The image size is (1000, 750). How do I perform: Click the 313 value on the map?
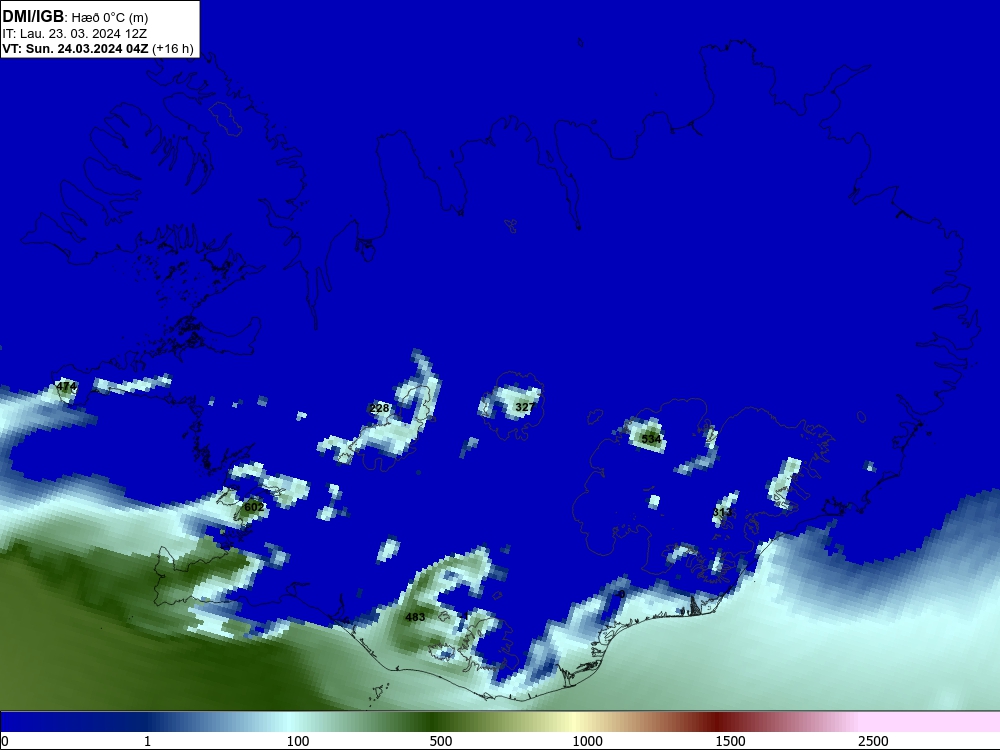tap(723, 512)
